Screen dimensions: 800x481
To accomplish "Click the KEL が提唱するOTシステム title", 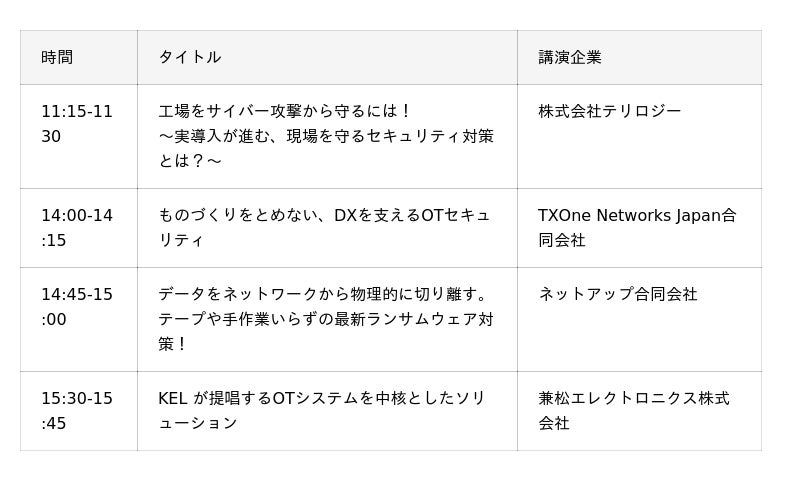I will pyautogui.click(x=322, y=398).
